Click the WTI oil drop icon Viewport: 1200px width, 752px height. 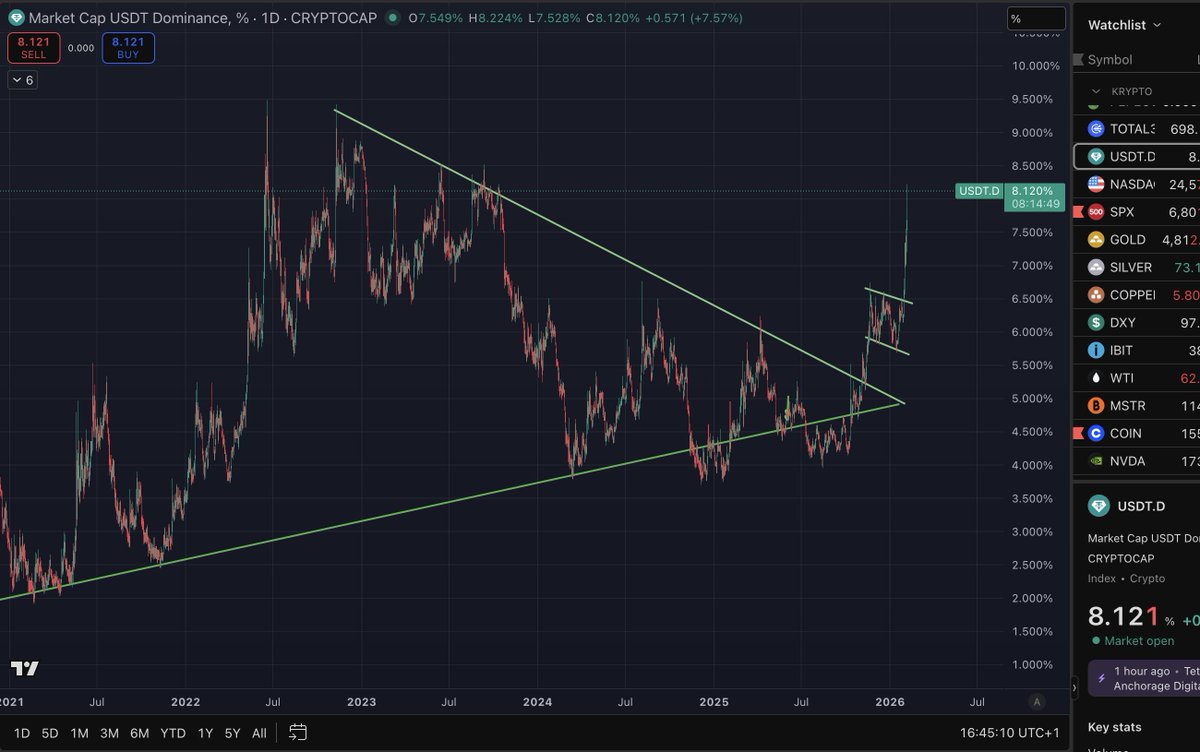pos(1095,378)
